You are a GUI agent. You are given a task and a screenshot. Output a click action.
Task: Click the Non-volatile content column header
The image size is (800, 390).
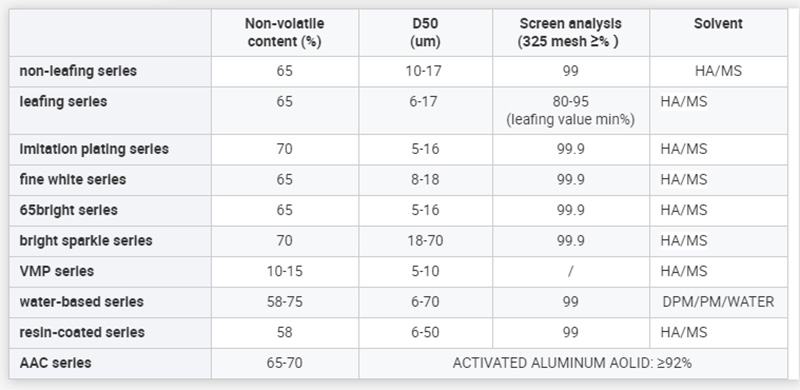[285, 33]
